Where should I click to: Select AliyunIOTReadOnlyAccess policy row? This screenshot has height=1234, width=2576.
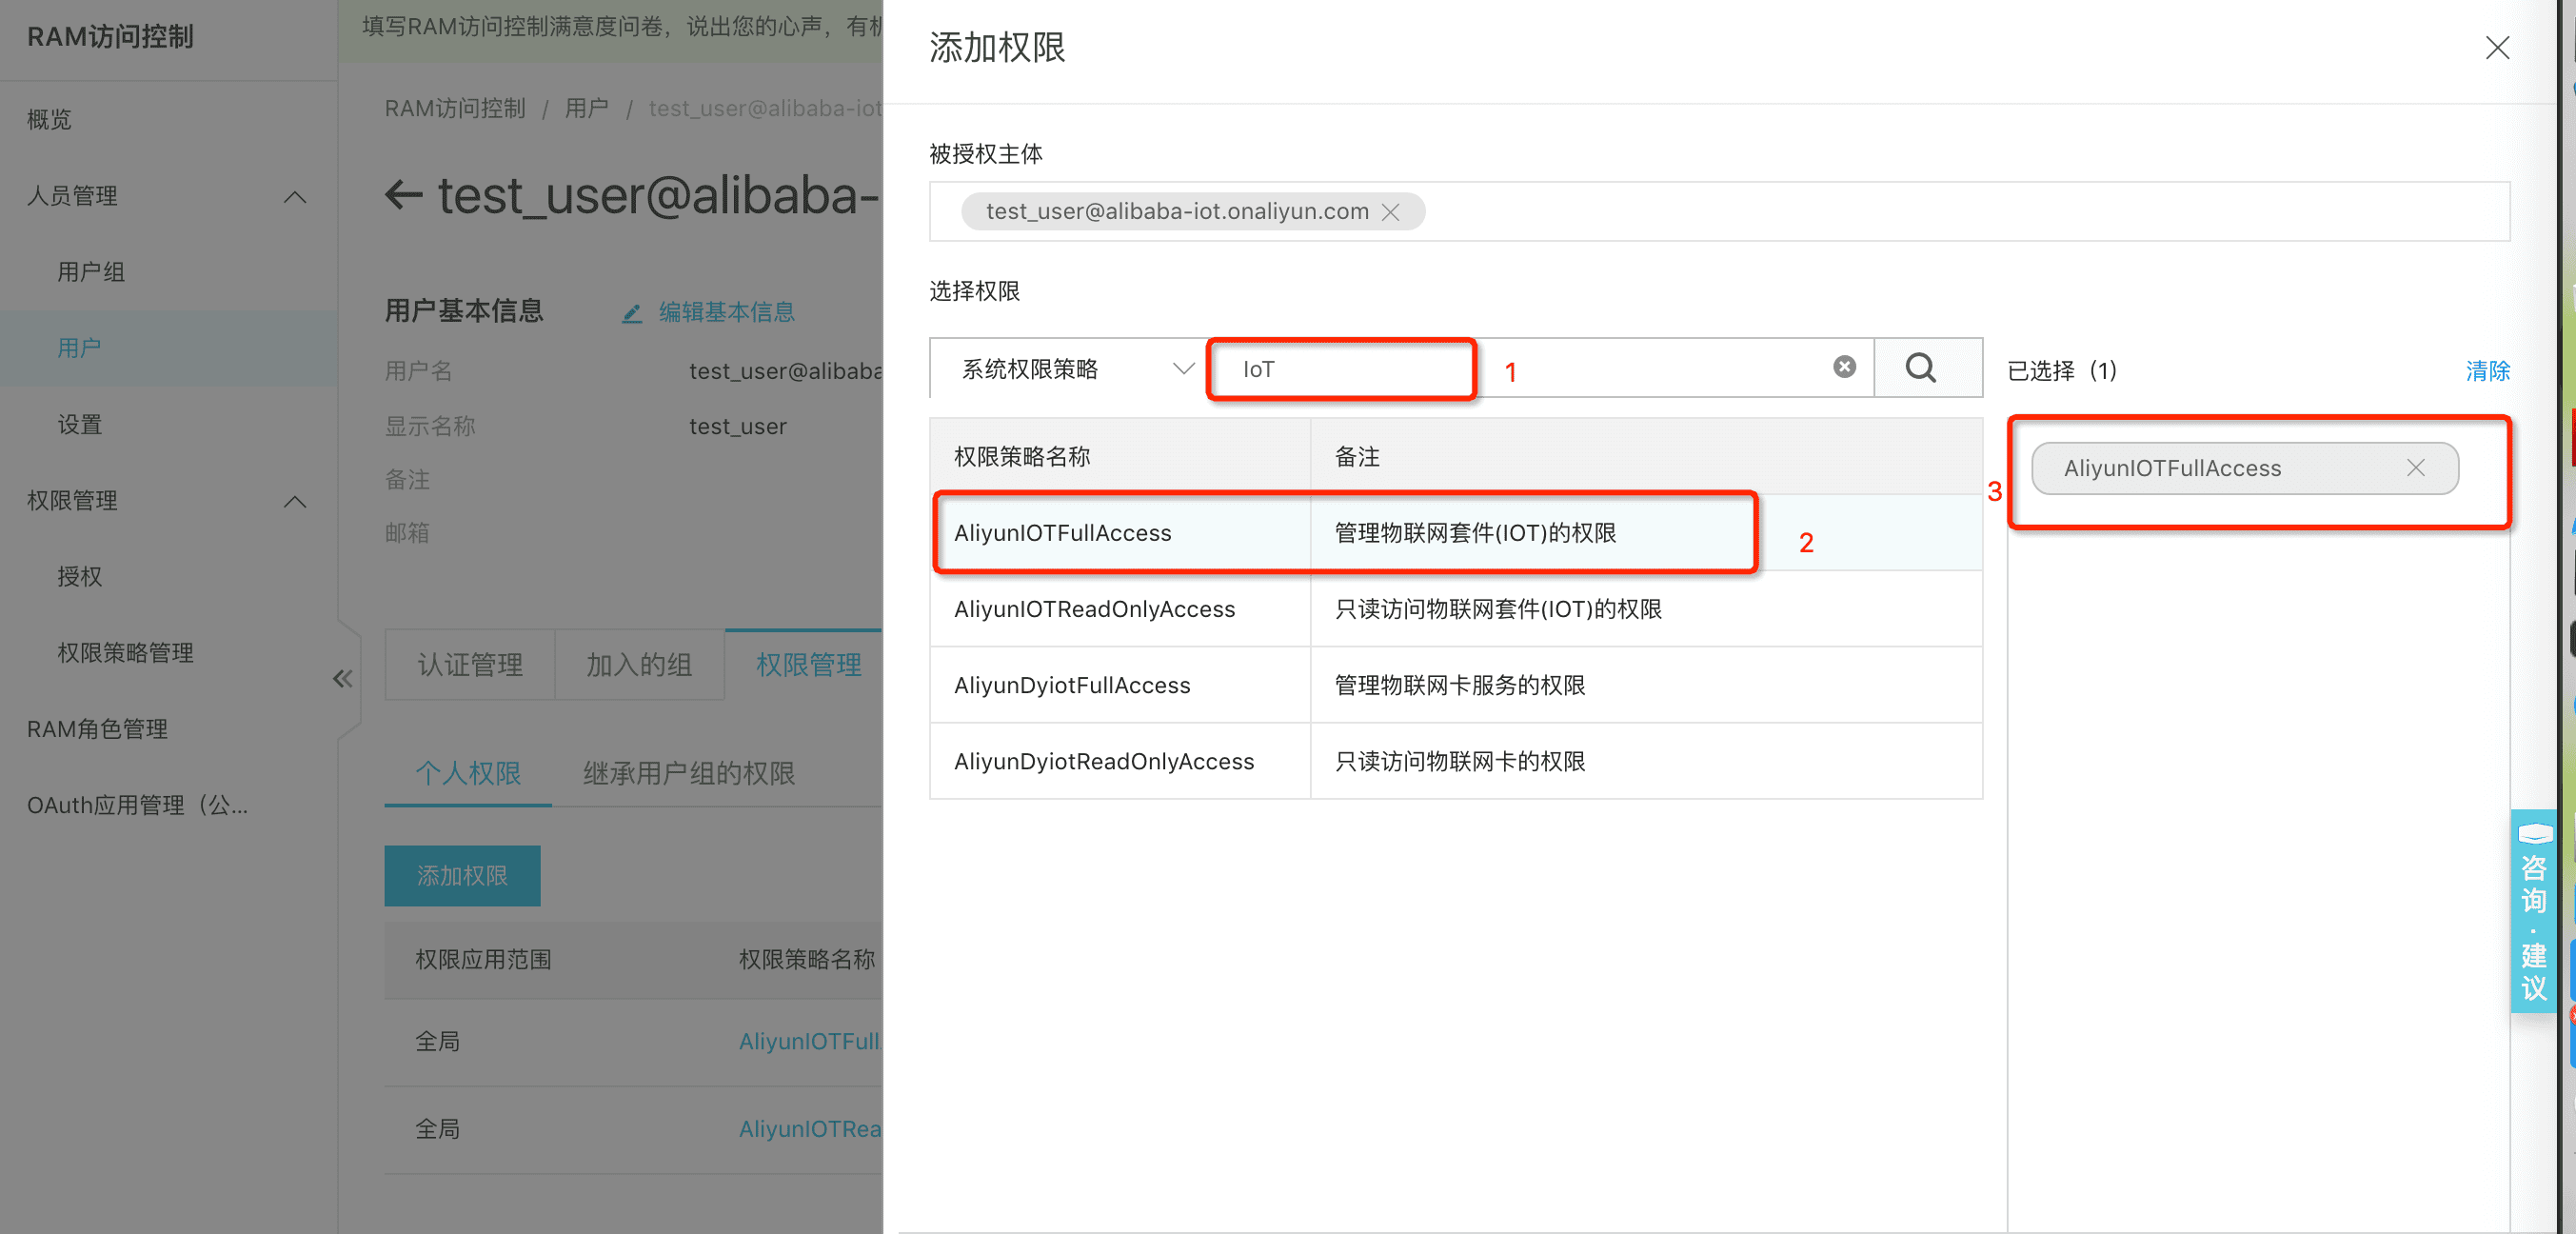(x=1094, y=609)
